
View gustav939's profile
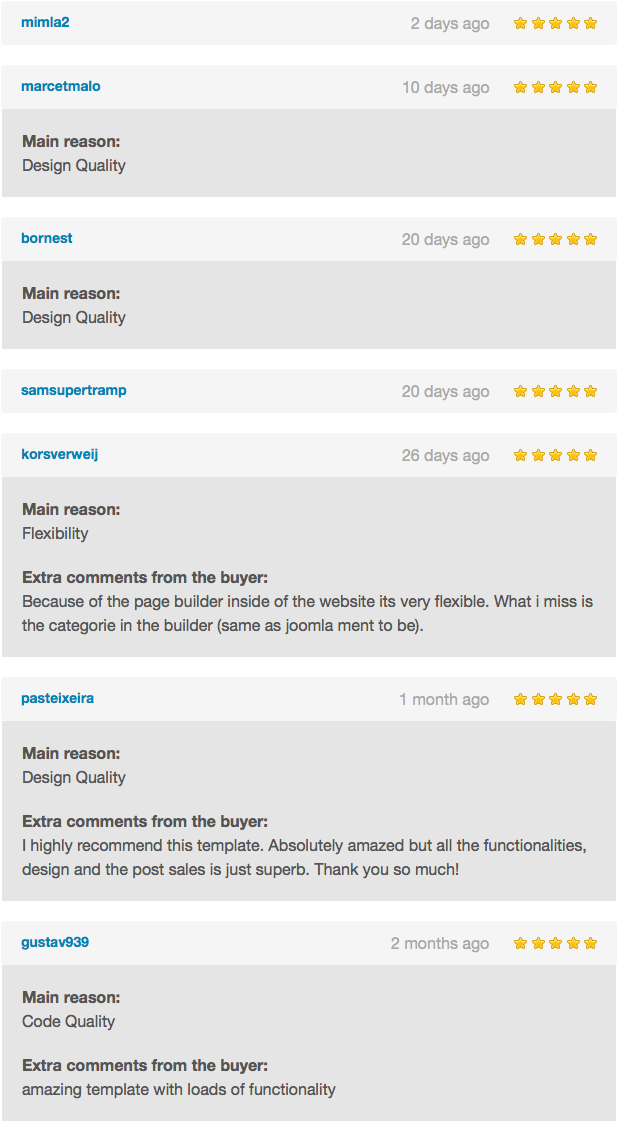pos(55,942)
